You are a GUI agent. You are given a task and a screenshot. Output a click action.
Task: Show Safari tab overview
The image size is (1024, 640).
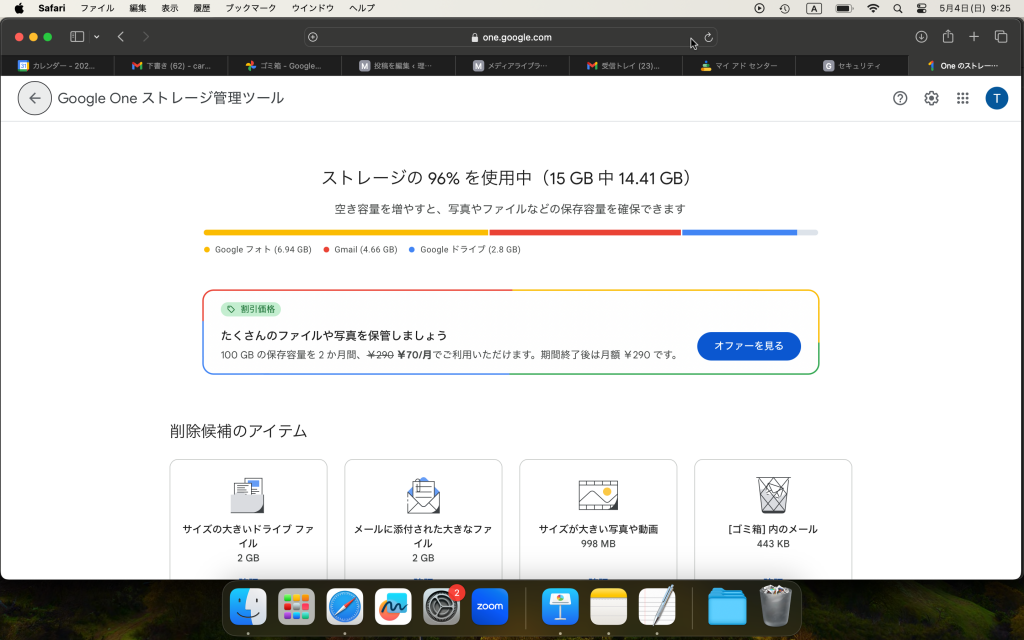(x=1000, y=37)
